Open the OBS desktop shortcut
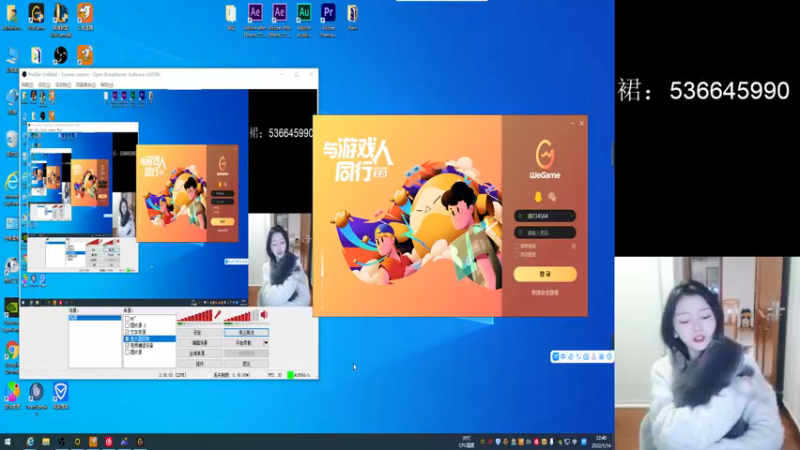 tap(60, 55)
